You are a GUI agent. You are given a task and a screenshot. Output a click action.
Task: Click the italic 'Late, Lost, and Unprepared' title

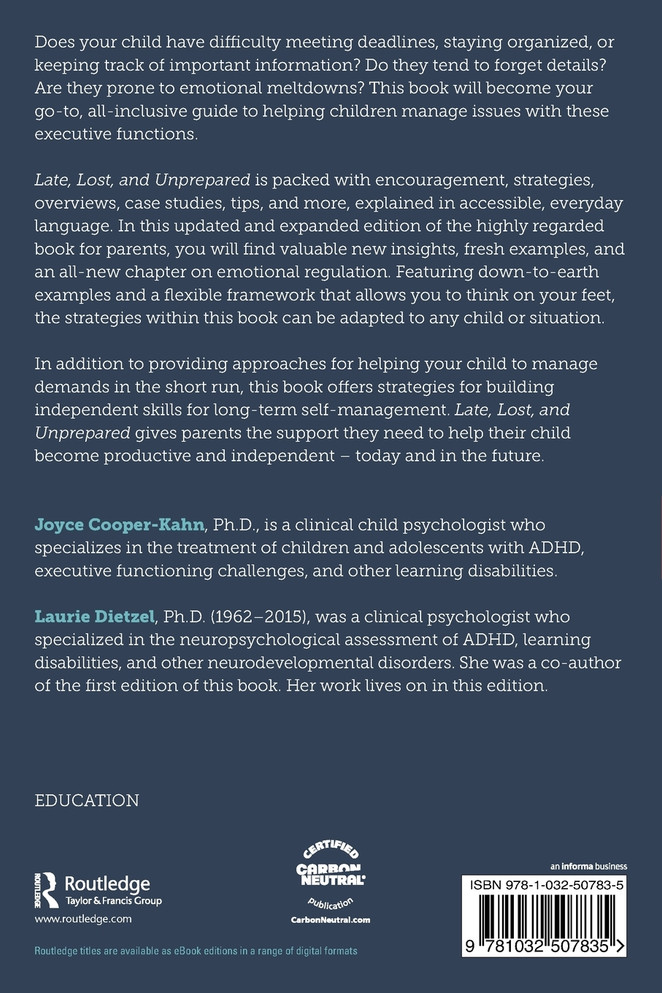(x=143, y=180)
